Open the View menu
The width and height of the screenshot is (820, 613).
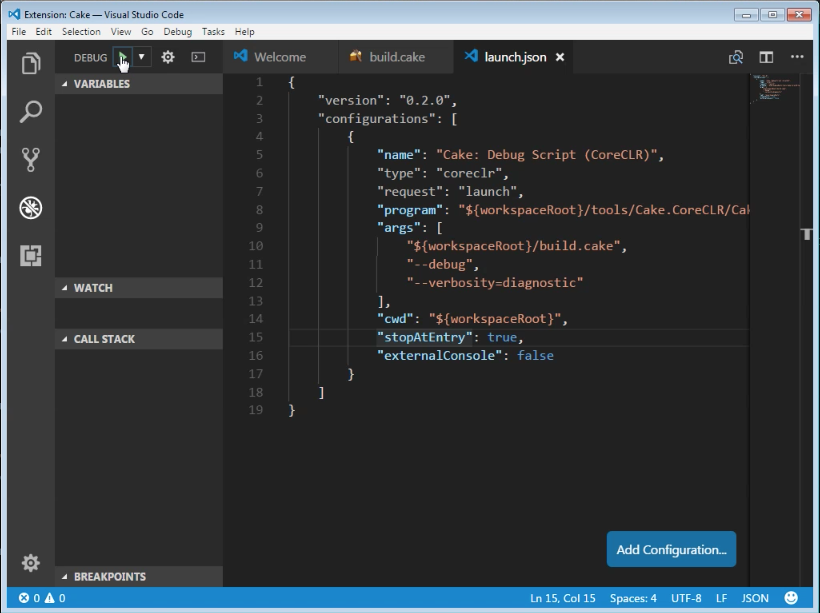121,31
